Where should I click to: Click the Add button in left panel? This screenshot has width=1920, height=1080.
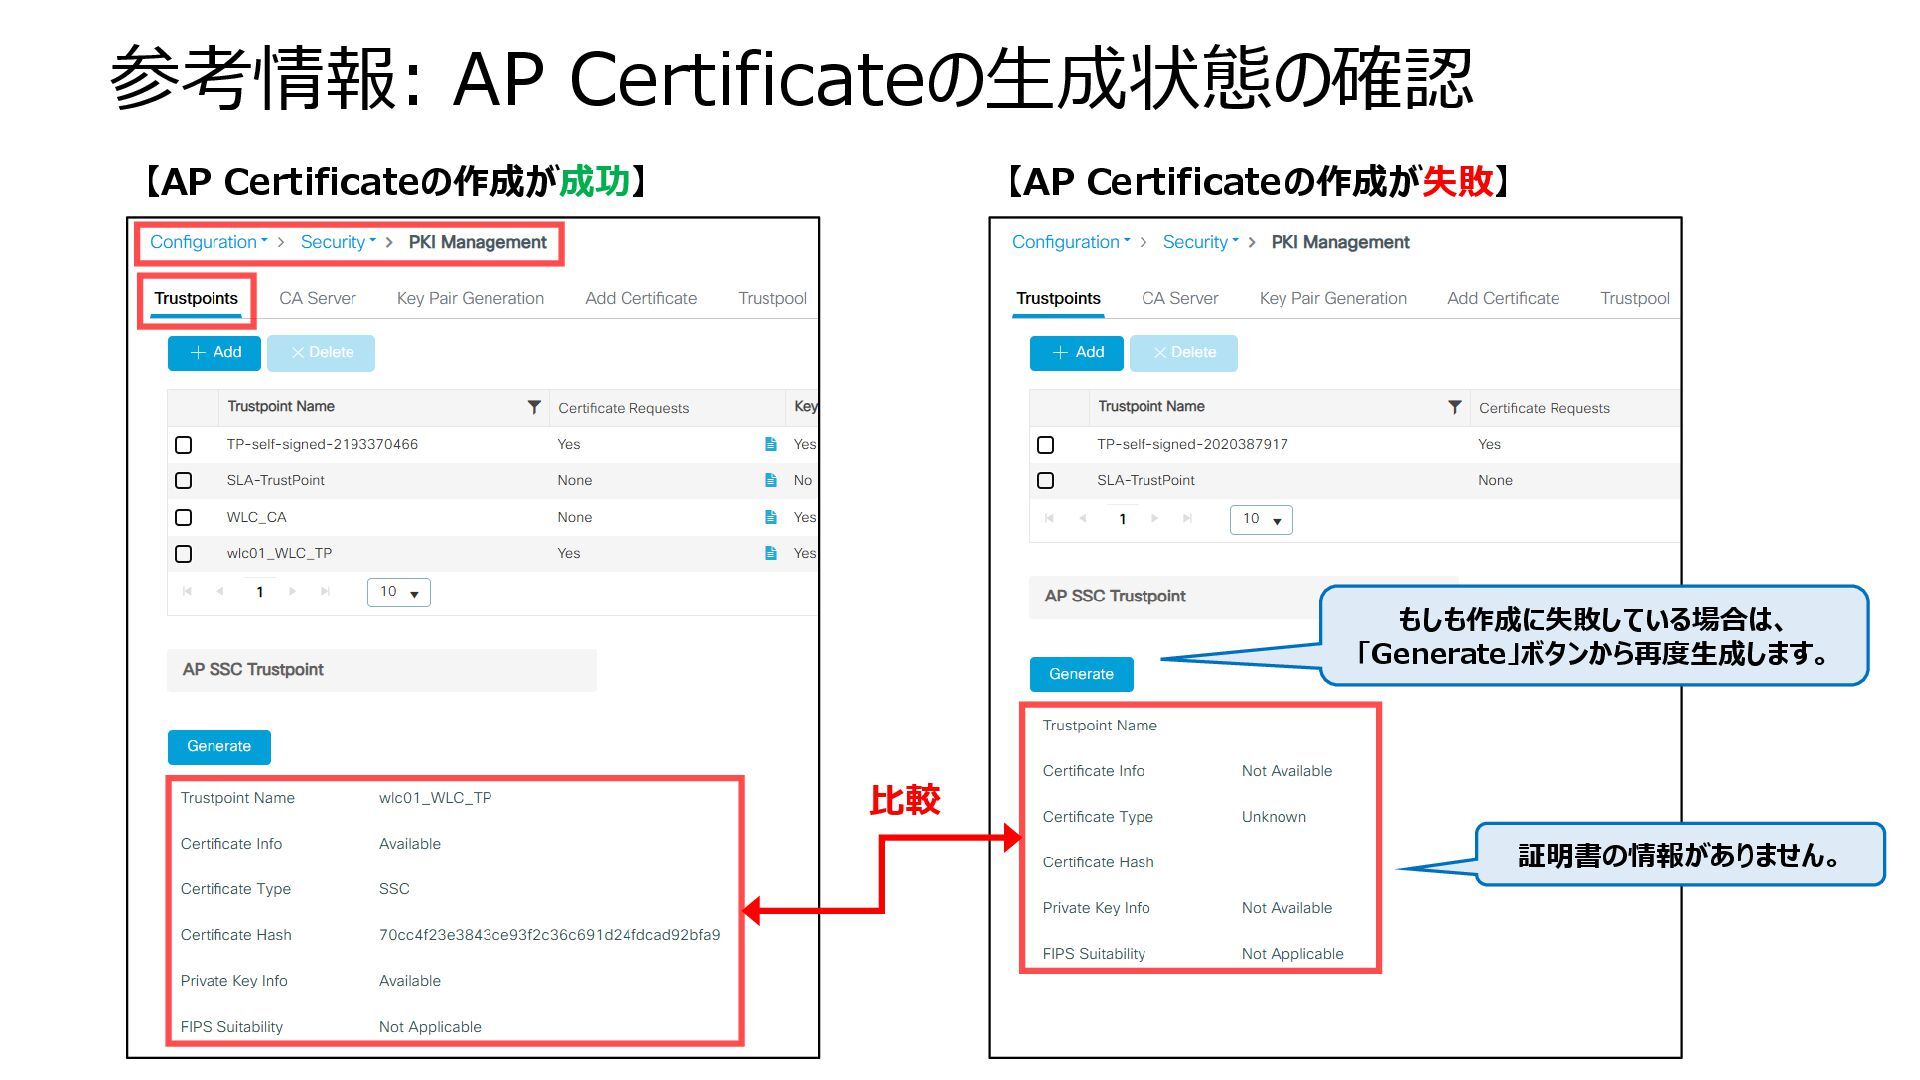tap(215, 352)
